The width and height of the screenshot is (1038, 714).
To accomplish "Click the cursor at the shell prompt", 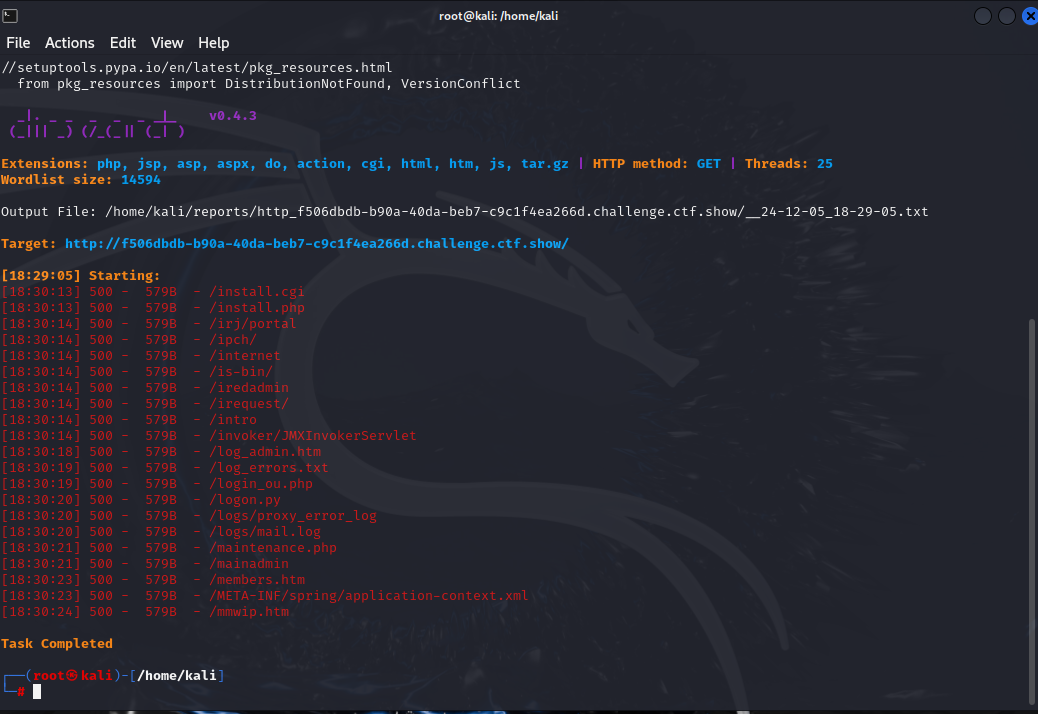I will [37, 692].
